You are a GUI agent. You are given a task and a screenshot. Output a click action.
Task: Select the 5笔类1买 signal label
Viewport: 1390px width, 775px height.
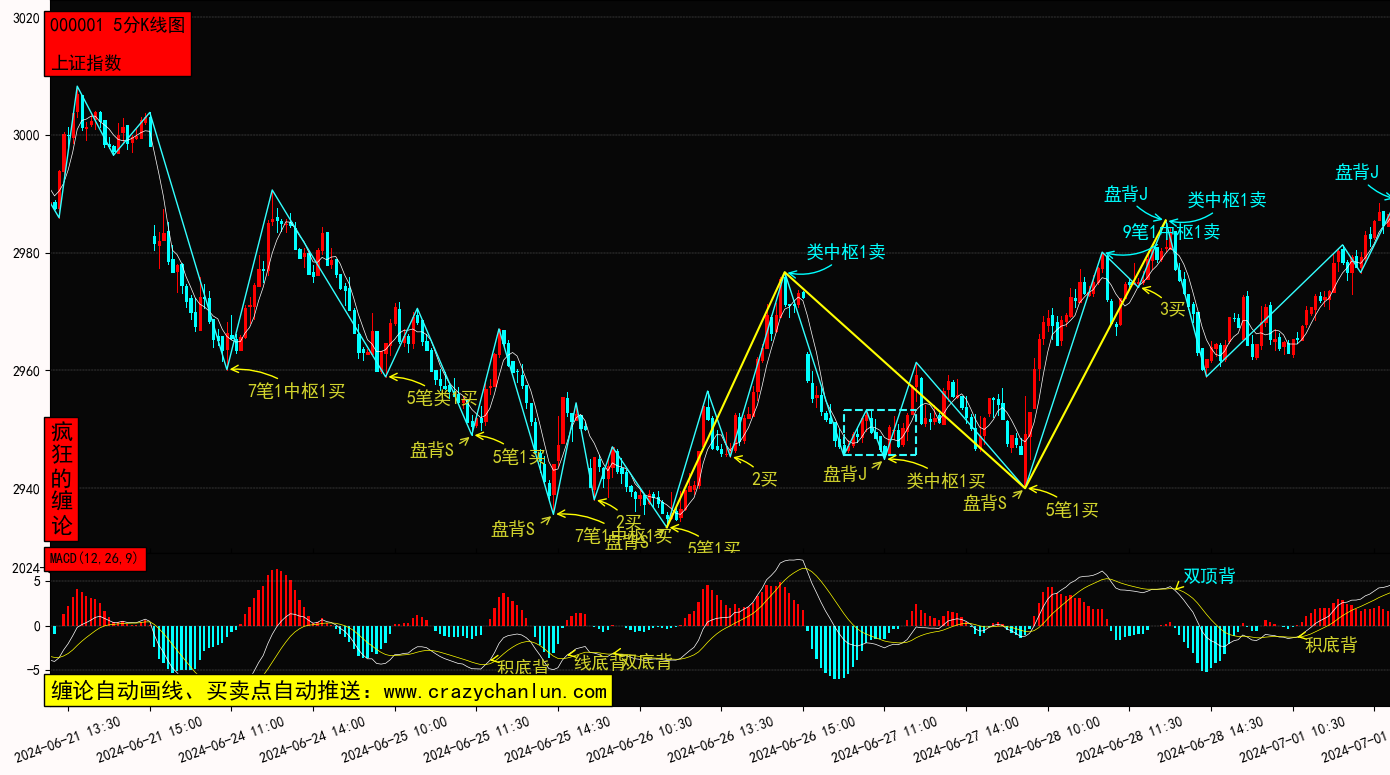(441, 397)
